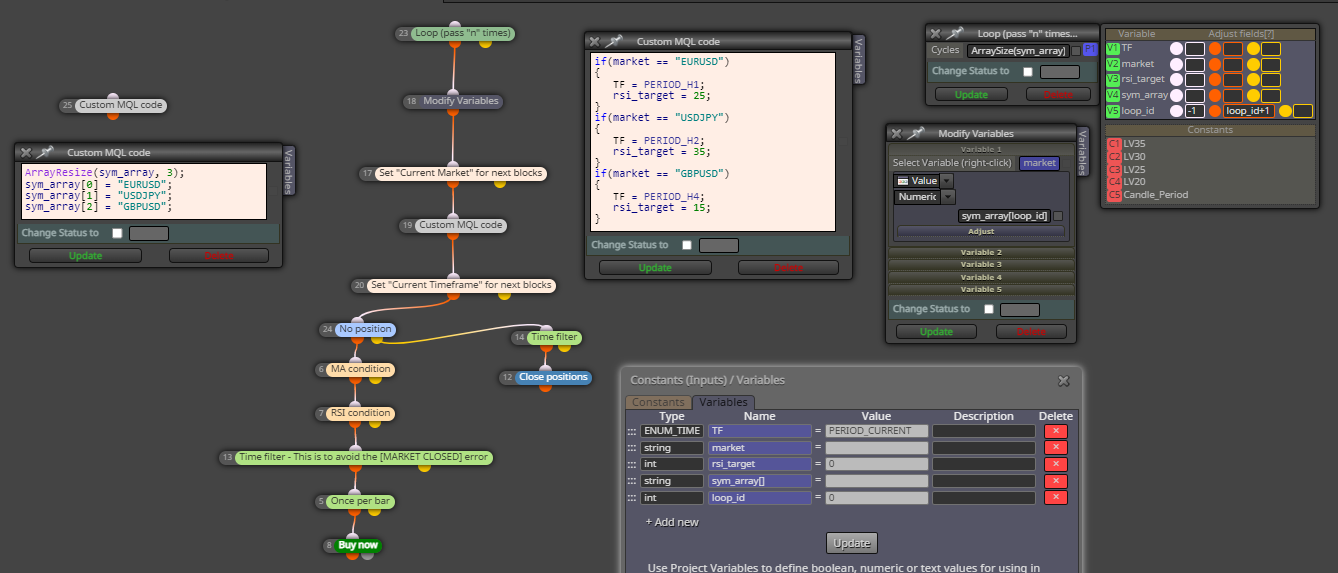
Task: Switch to the Constants tab
Action: [x=658, y=402]
